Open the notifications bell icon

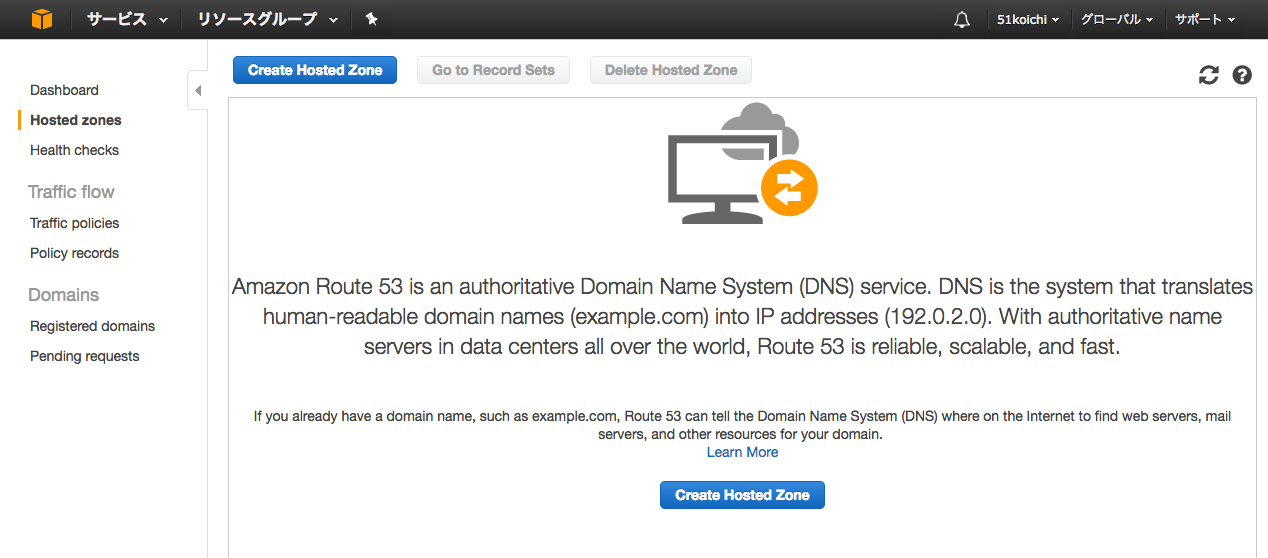point(962,20)
